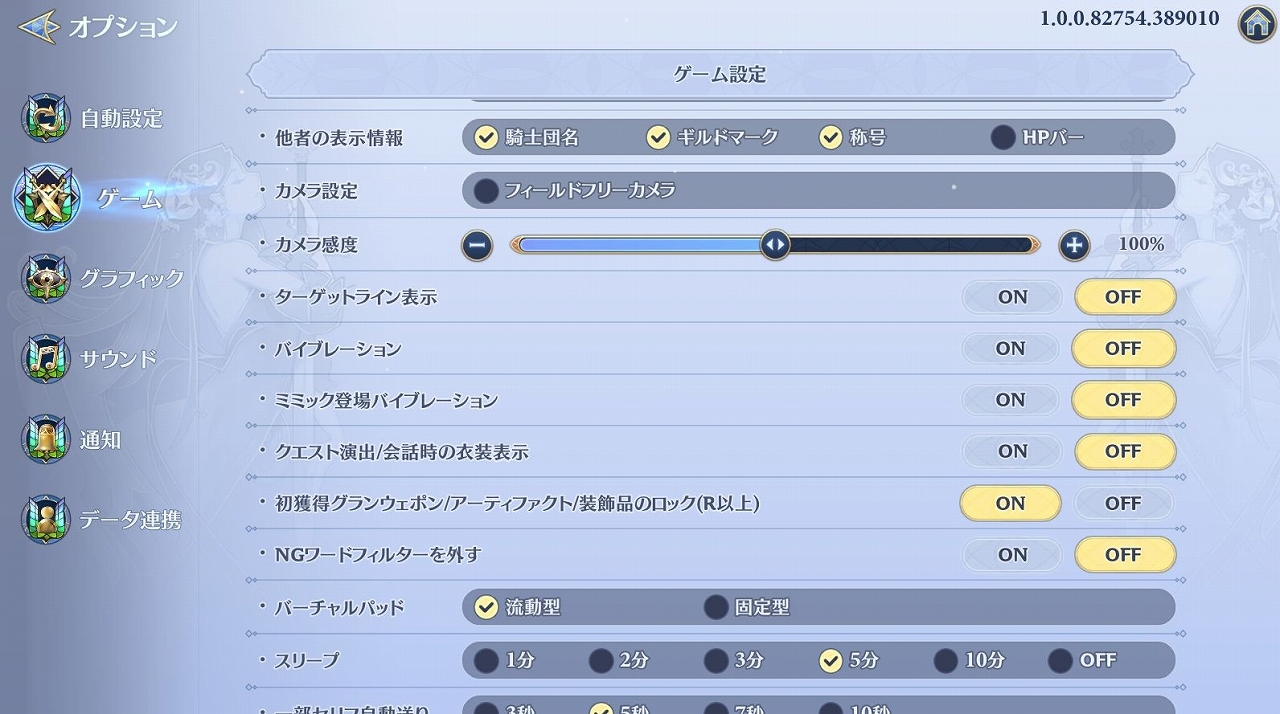Click the カメラ感度 slider handle
The image size is (1280, 714).
click(775, 244)
